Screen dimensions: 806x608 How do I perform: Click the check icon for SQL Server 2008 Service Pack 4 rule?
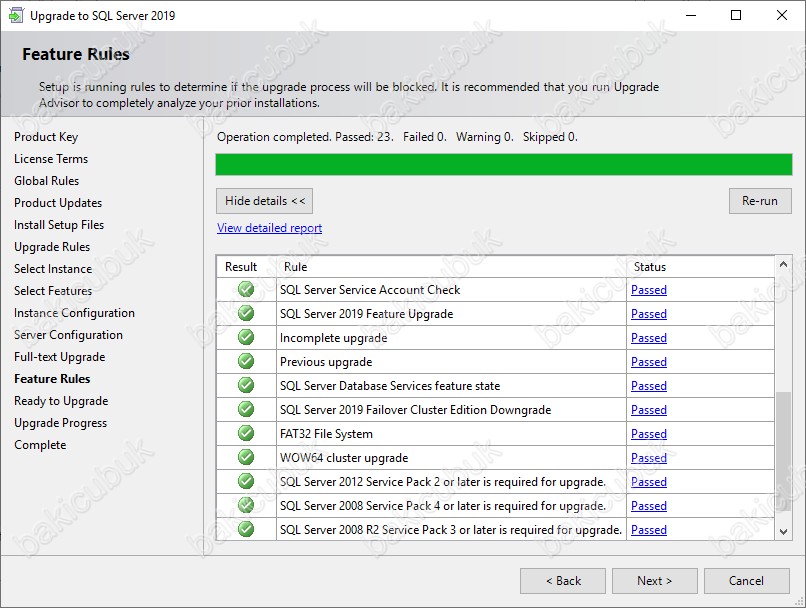[x=246, y=505]
